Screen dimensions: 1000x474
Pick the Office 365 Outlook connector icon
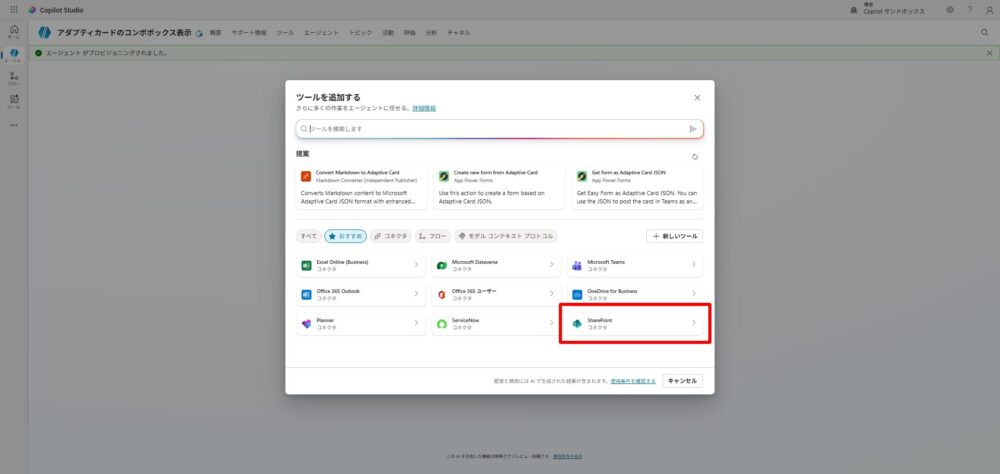[x=306, y=294]
